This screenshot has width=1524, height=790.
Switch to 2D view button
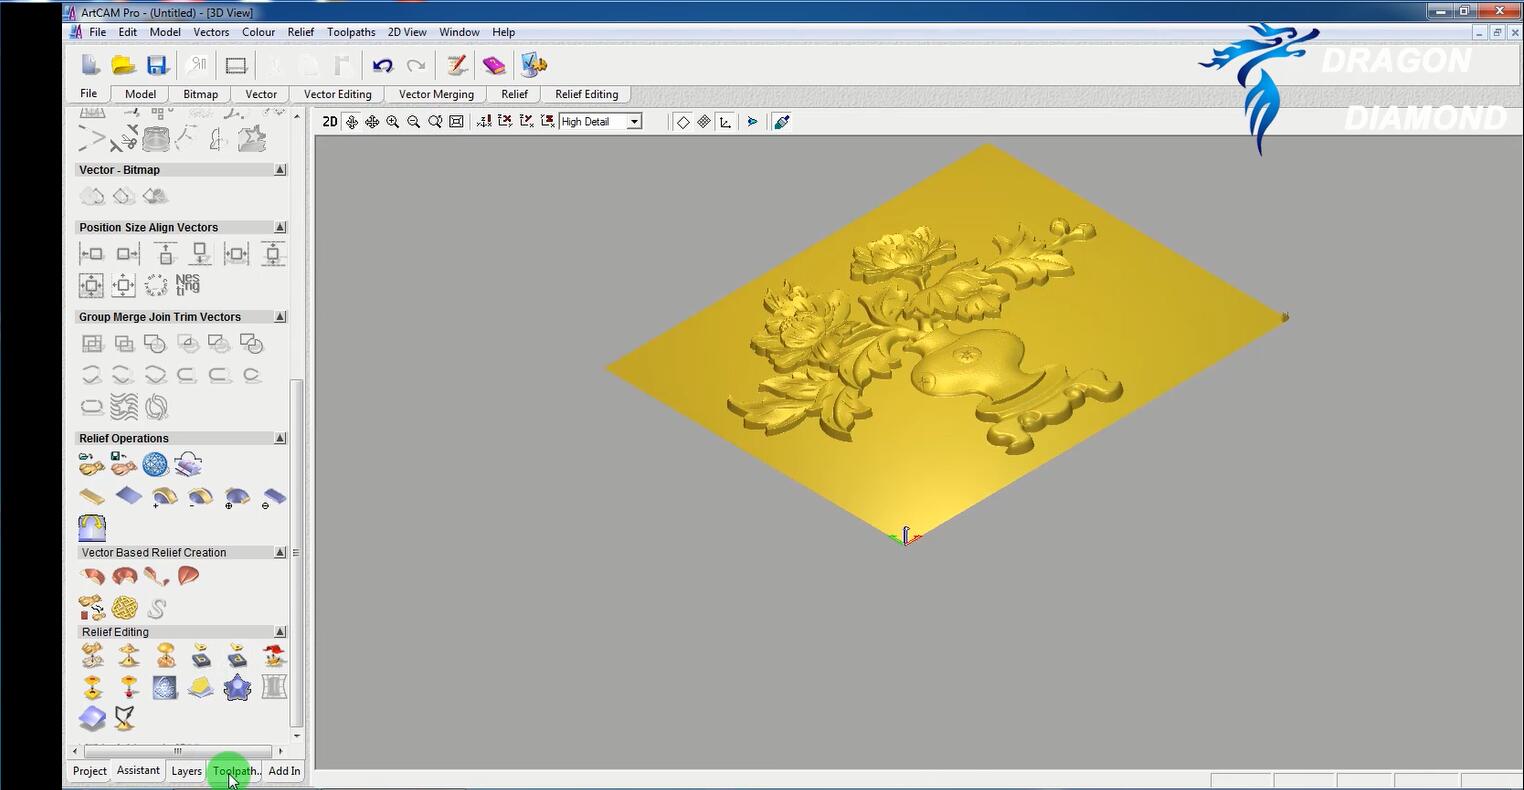click(330, 122)
